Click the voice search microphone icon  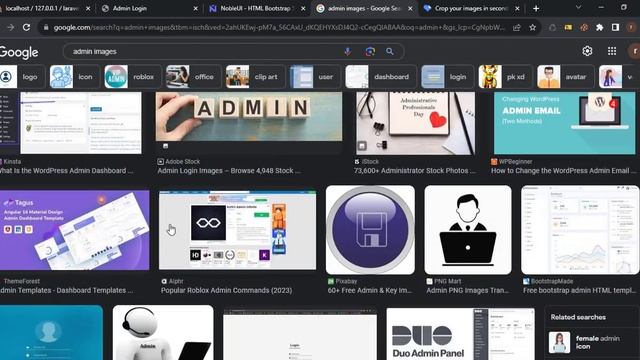pos(347,51)
